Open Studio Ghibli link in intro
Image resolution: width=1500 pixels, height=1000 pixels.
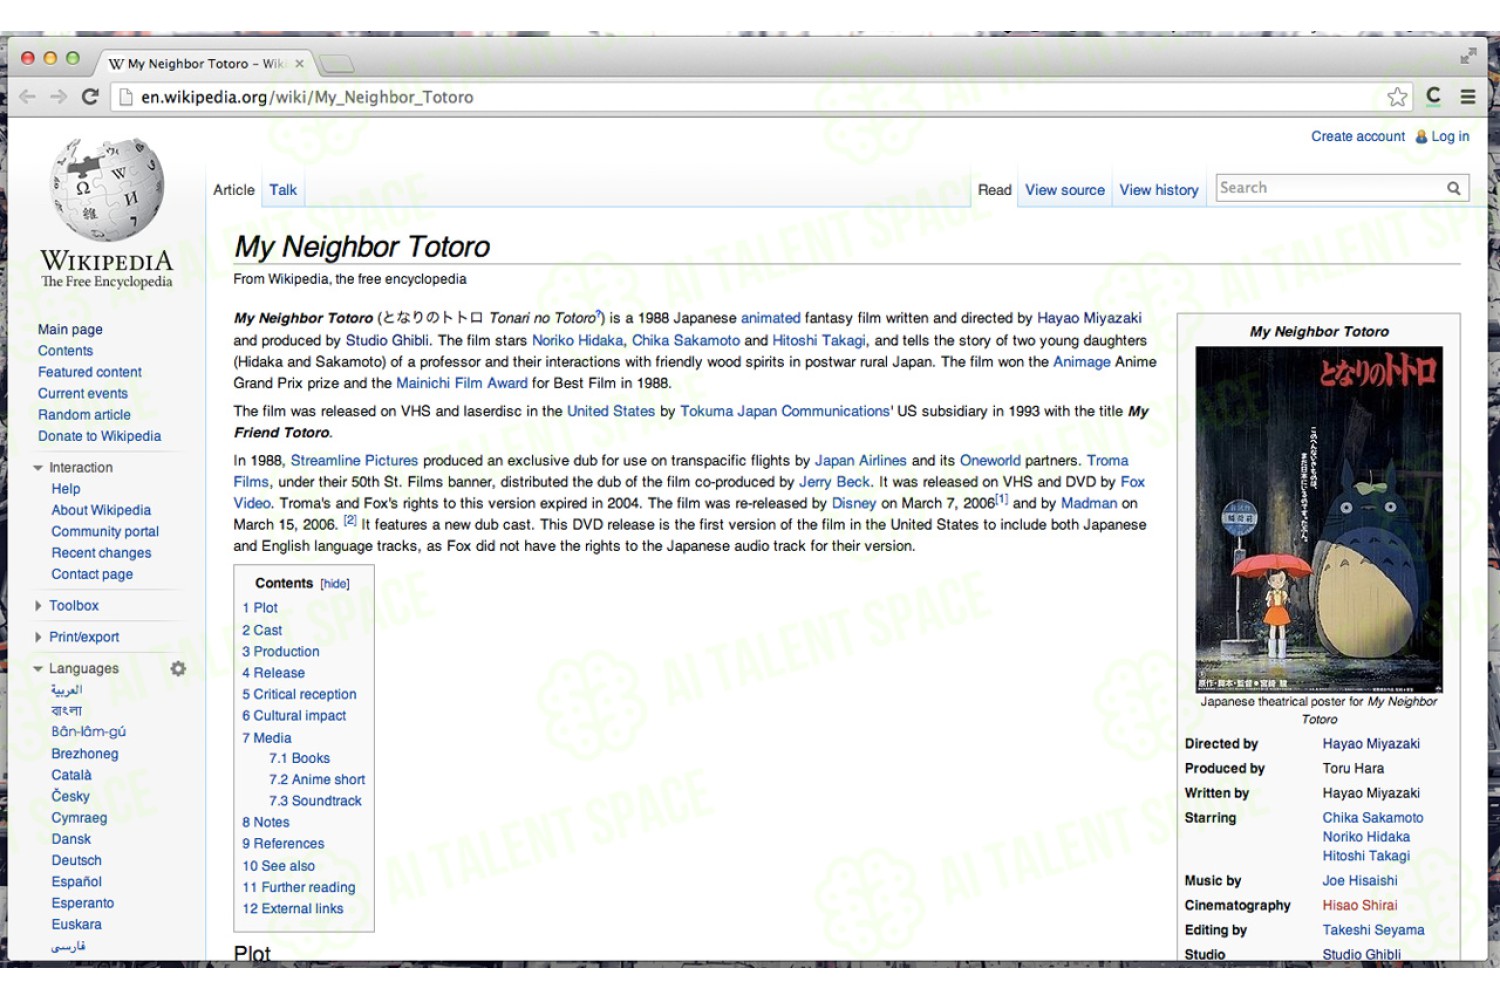387,340
